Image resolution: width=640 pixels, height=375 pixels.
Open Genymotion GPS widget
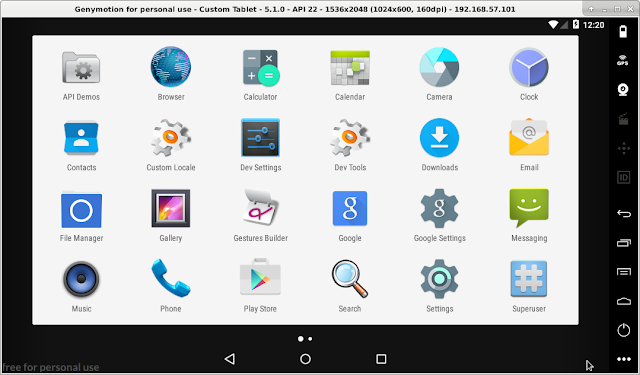coord(623,60)
